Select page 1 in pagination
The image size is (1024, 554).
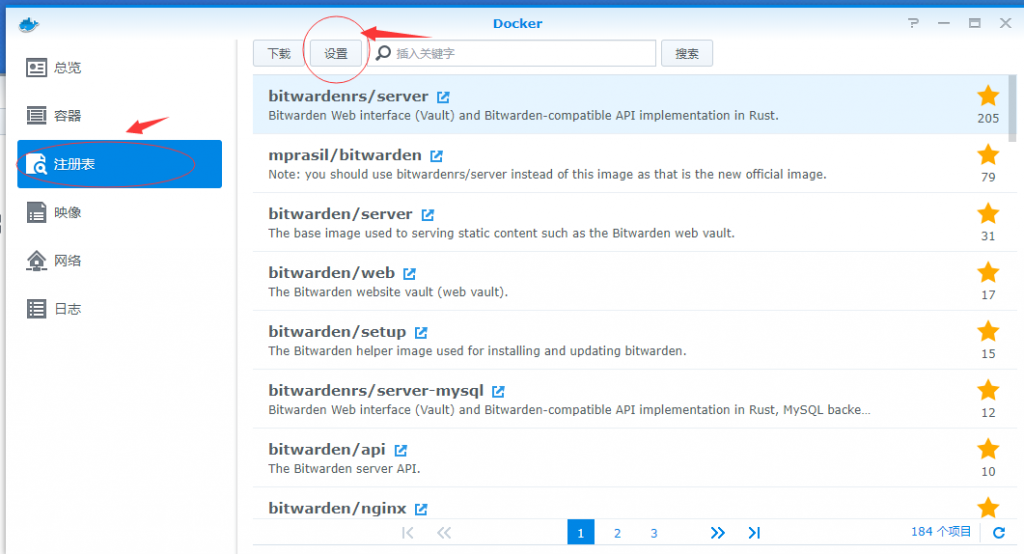point(581,532)
